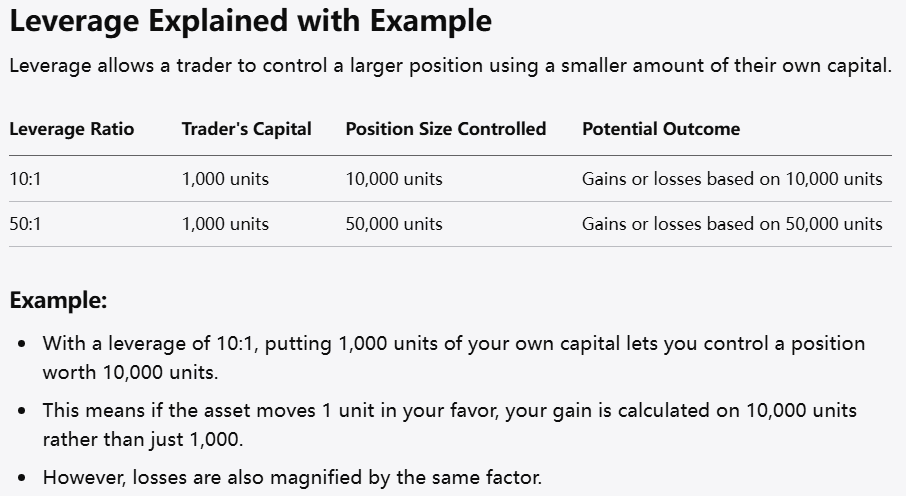Screen dimensions: 906x496
Task: Select the "50:1" leverage ratio cell
Action: tap(25, 224)
